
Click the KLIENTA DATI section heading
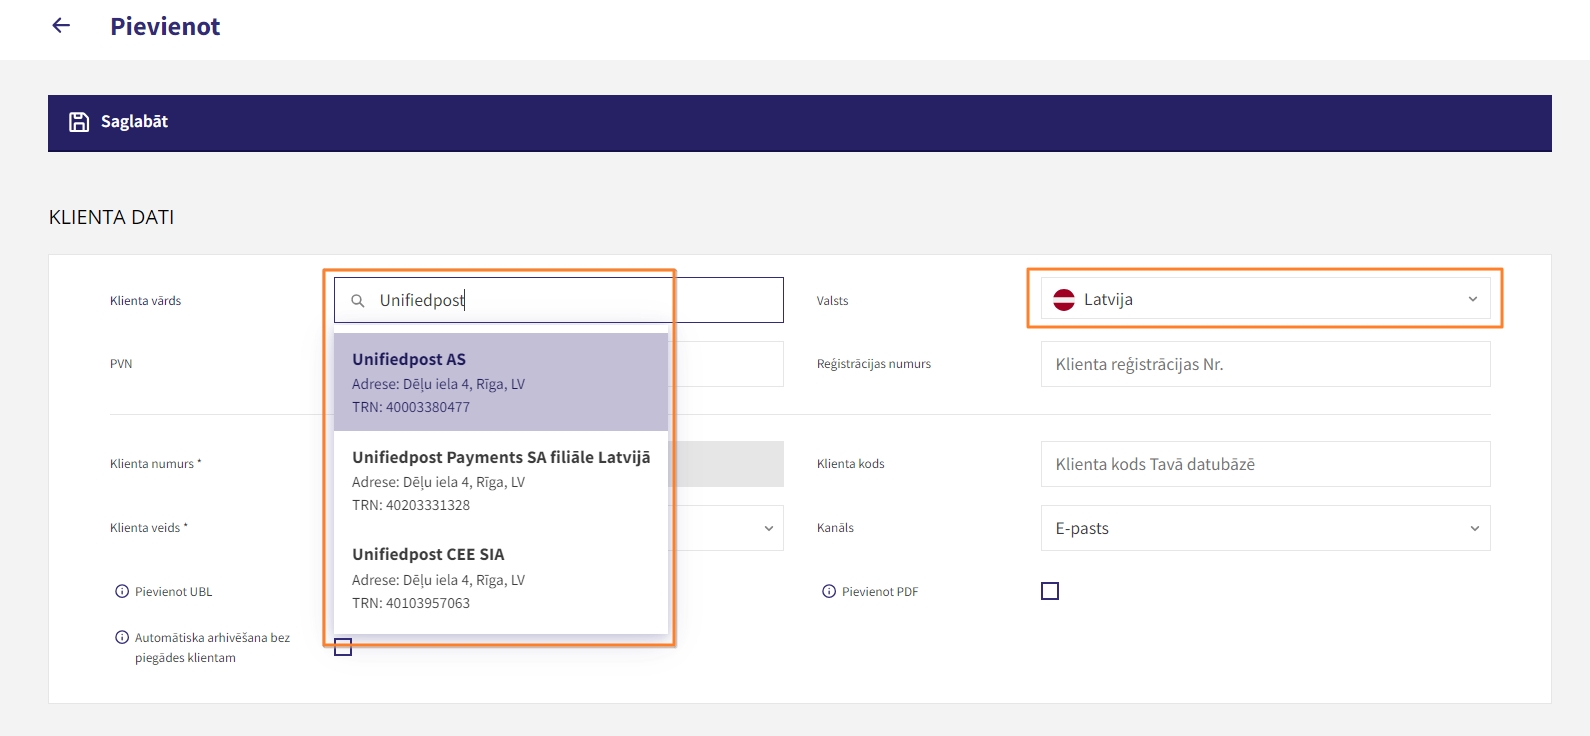tap(111, 217)
